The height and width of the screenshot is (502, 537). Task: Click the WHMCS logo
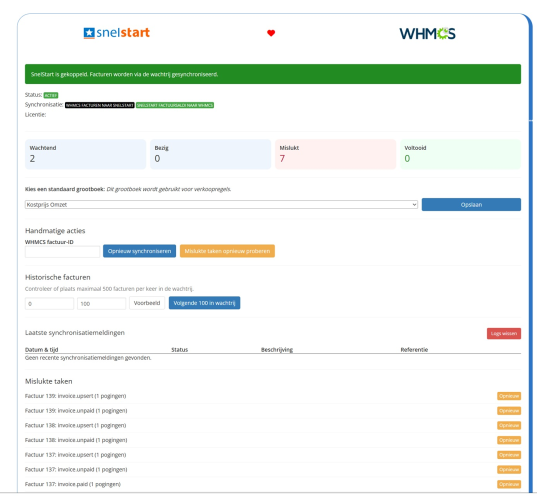(x=427, y=34)
